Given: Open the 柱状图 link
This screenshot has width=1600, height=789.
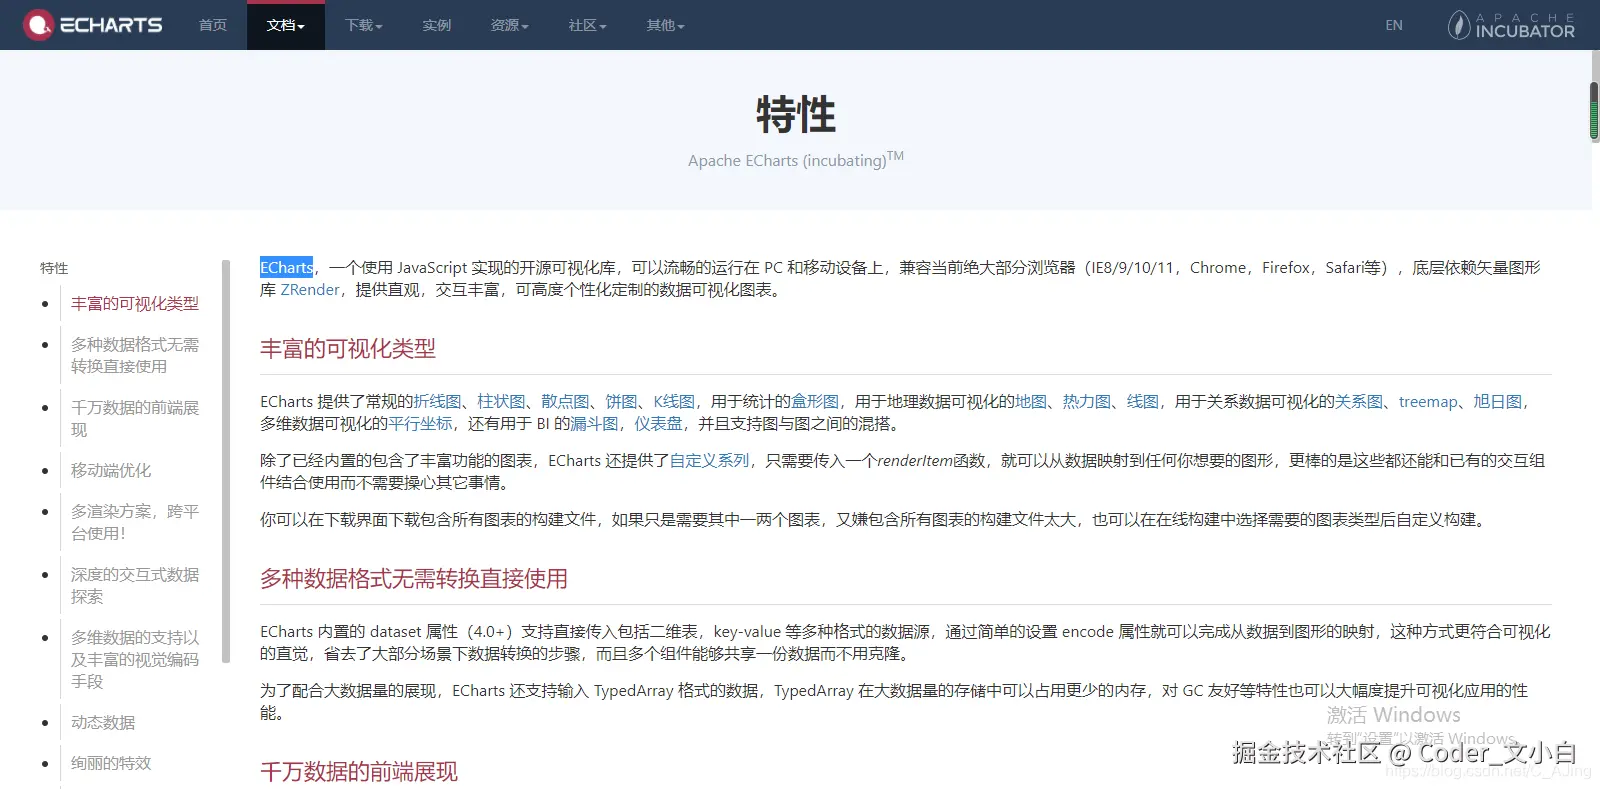Looking at the screenshot, I should (502, 401).
